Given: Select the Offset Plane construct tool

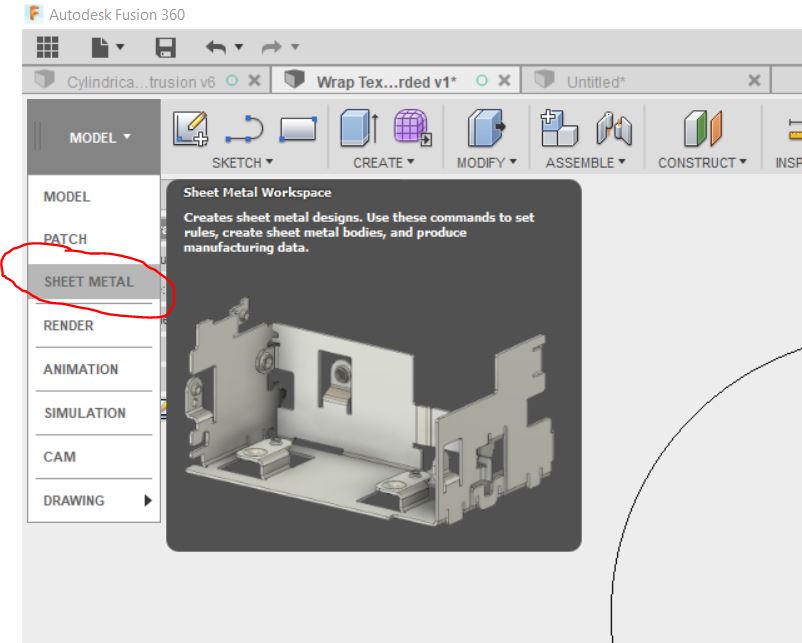Looking at the screenshot, I should pos(703,128).
